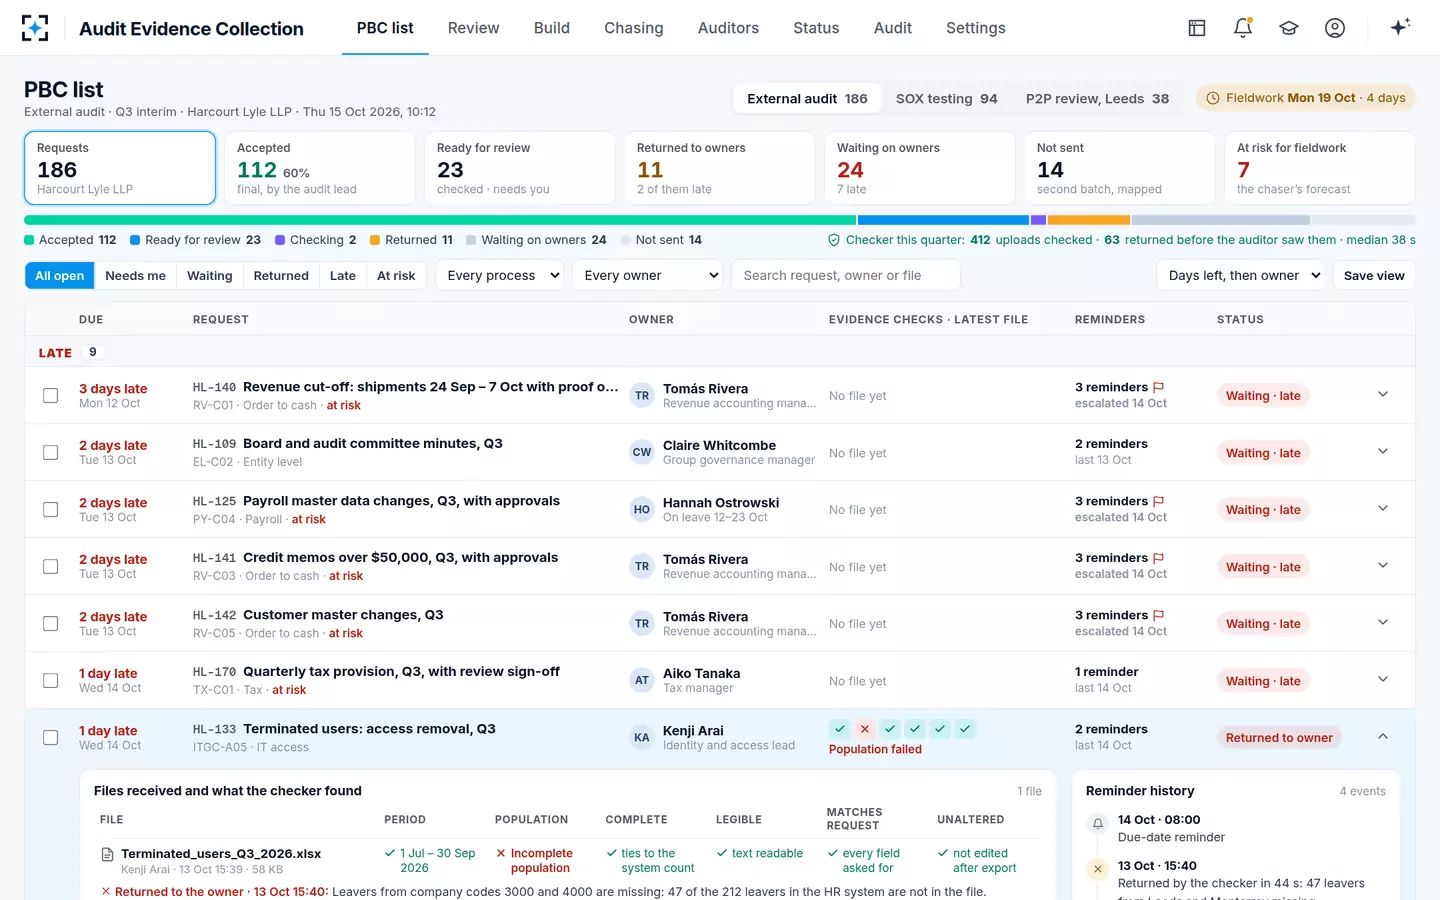Viewport: 1440px width, 900px height.
Task: Click the Audit Evidence Collection app logo
Action: (35, 28)
